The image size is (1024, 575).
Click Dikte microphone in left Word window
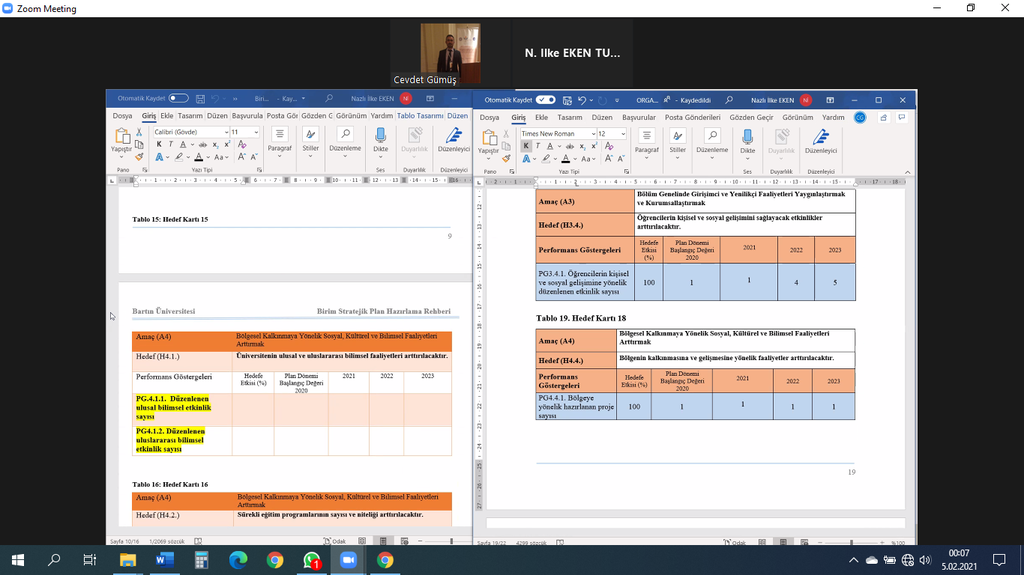(x=380, y=140)
